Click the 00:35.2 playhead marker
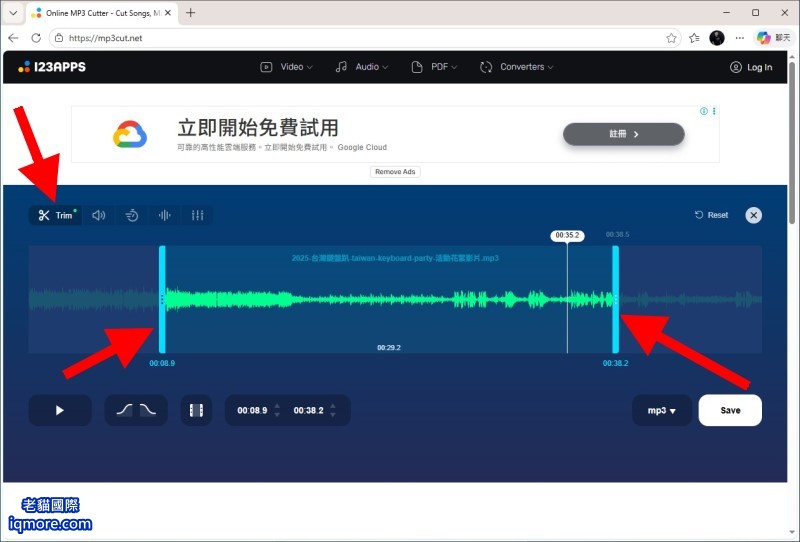This screenshot has height=542, width=800. [567, 235]
